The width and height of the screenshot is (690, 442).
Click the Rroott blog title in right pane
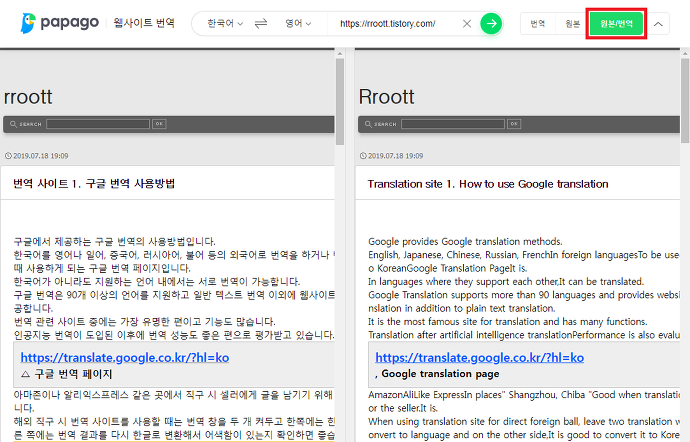386,97
